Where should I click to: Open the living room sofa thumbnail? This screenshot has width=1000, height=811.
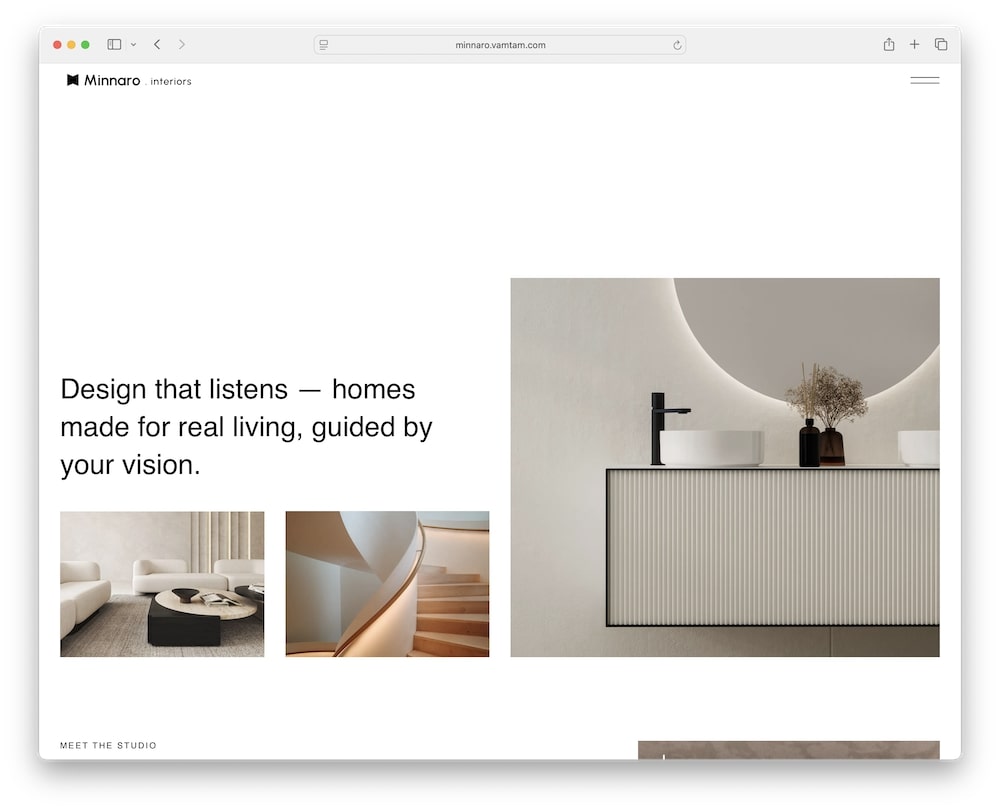(x=162, y=584)
